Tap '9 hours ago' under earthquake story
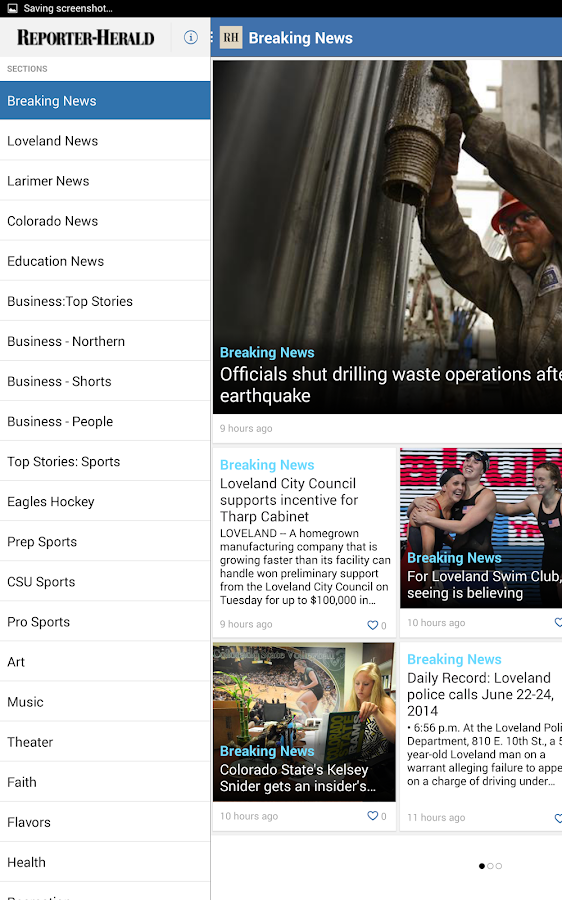Viewport: 562px width, 900px height. click(x=246, y=428)
